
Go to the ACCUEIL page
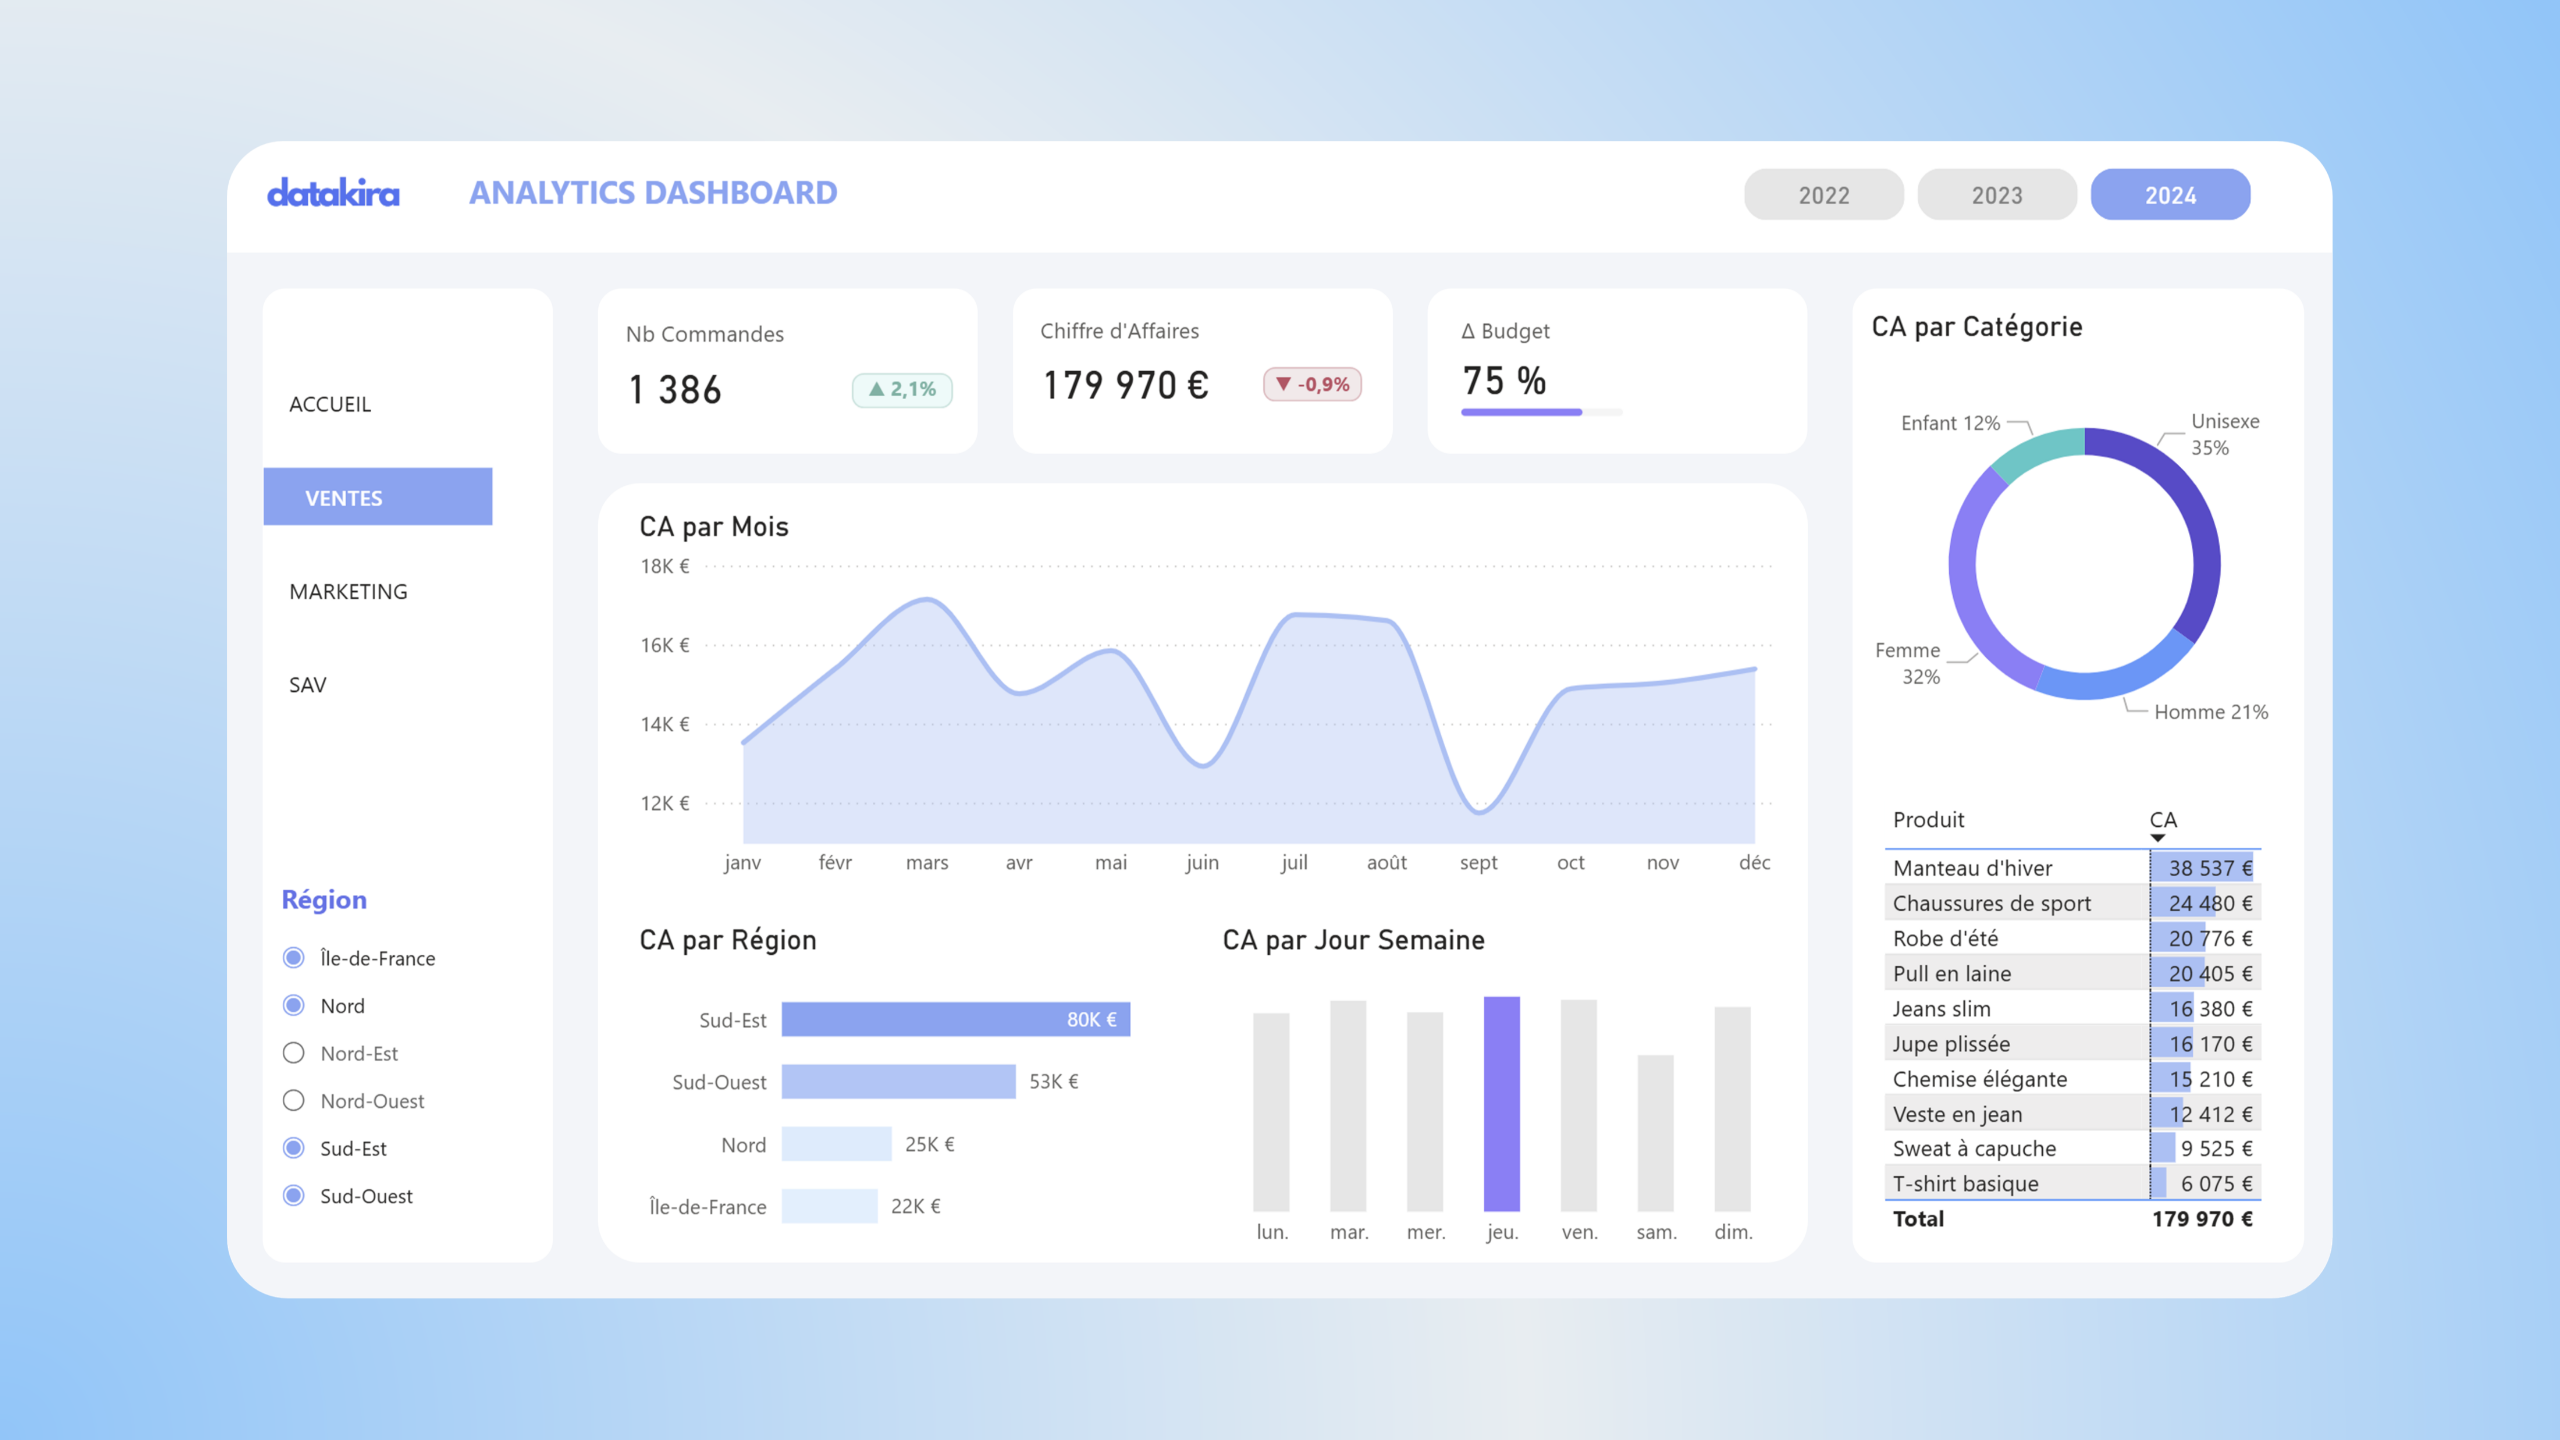pos(330,404)
